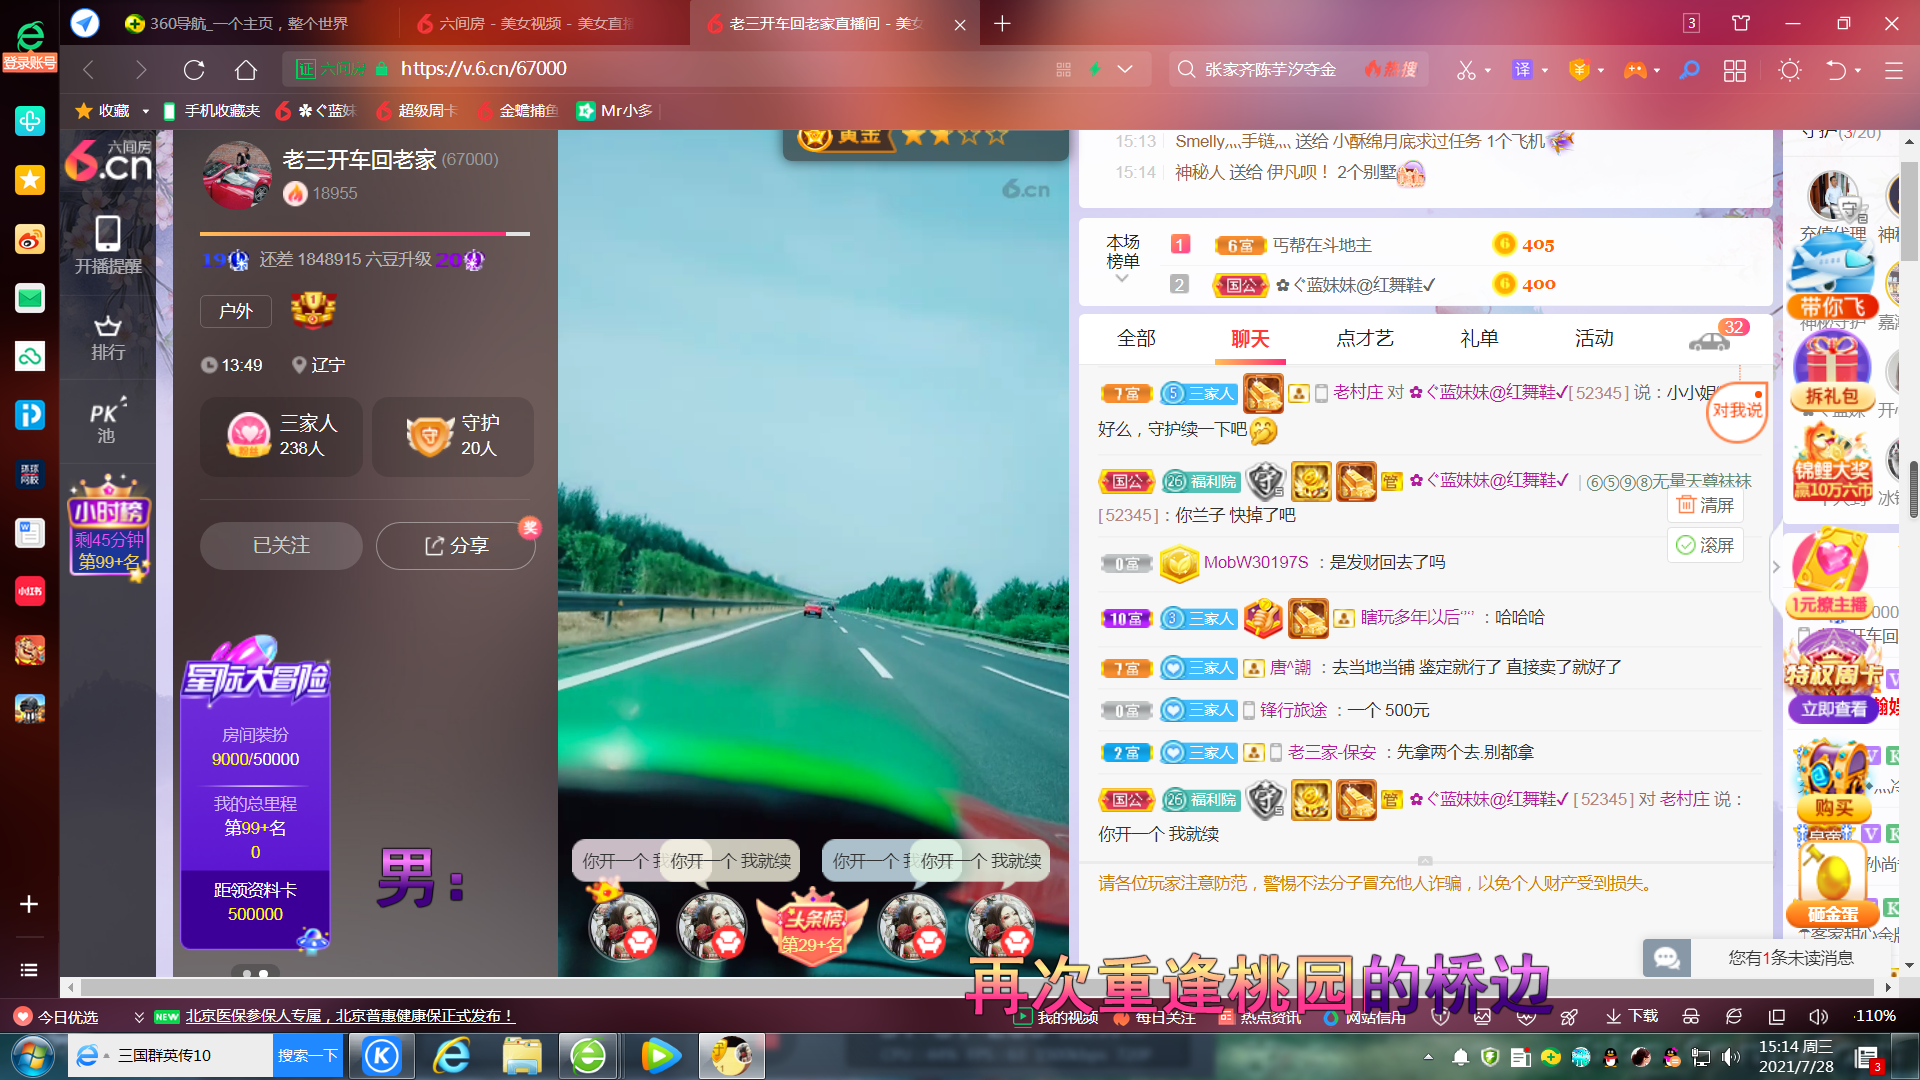This screenshot has width=1920, height=1080.
Task: Expand the 今日优选 chevron
Action: (138, 1017)
